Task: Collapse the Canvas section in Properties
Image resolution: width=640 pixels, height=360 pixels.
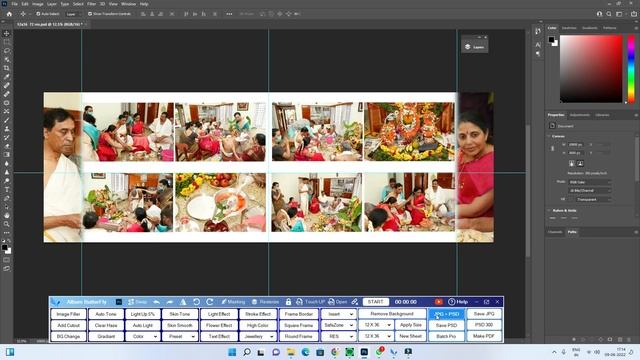Action: (x=549, y=136)
